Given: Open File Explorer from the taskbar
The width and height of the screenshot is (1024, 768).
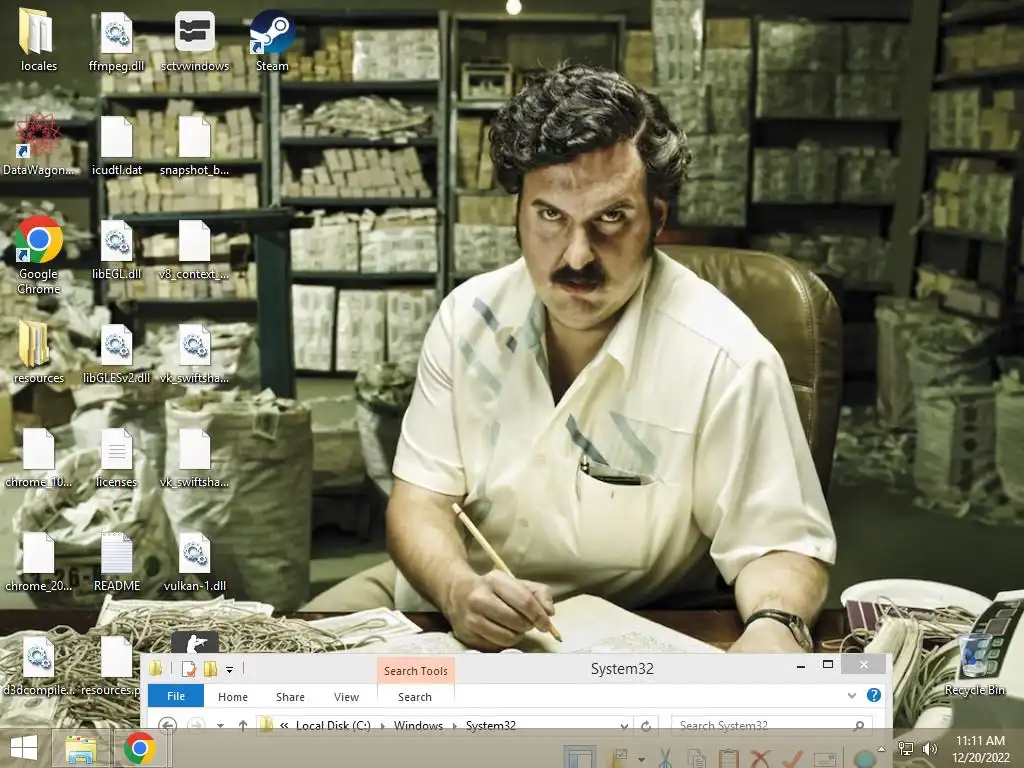Looking at the screenshot, I should pyautogui.click(x=80, y=748).
